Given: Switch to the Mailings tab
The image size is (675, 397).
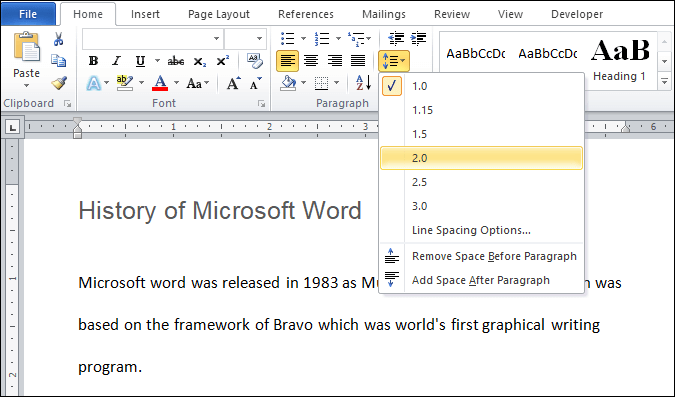Looking at the screenshot, I should [x=384, y=14].
